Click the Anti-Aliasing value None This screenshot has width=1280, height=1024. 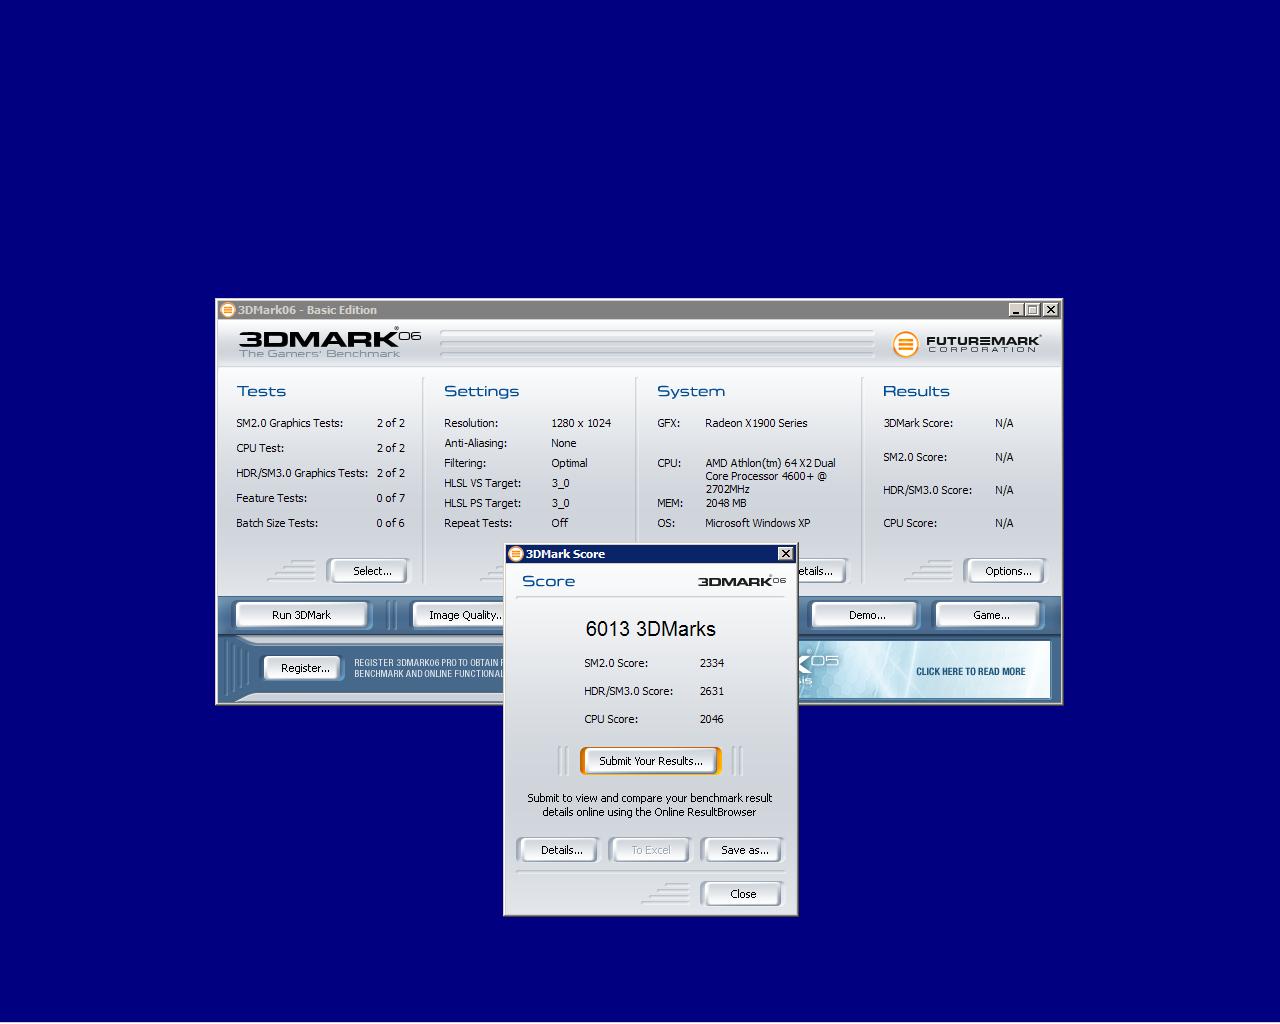pyautogui.click(x=563, y=443)
